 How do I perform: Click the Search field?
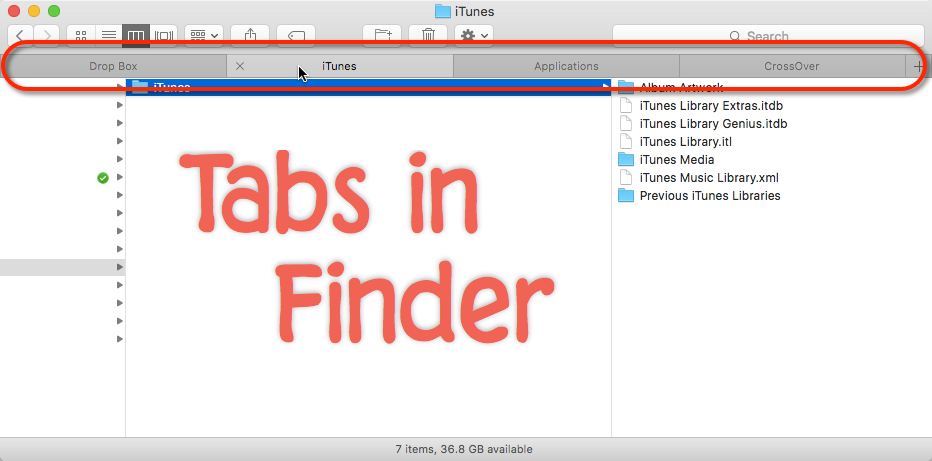pos(768,36)
